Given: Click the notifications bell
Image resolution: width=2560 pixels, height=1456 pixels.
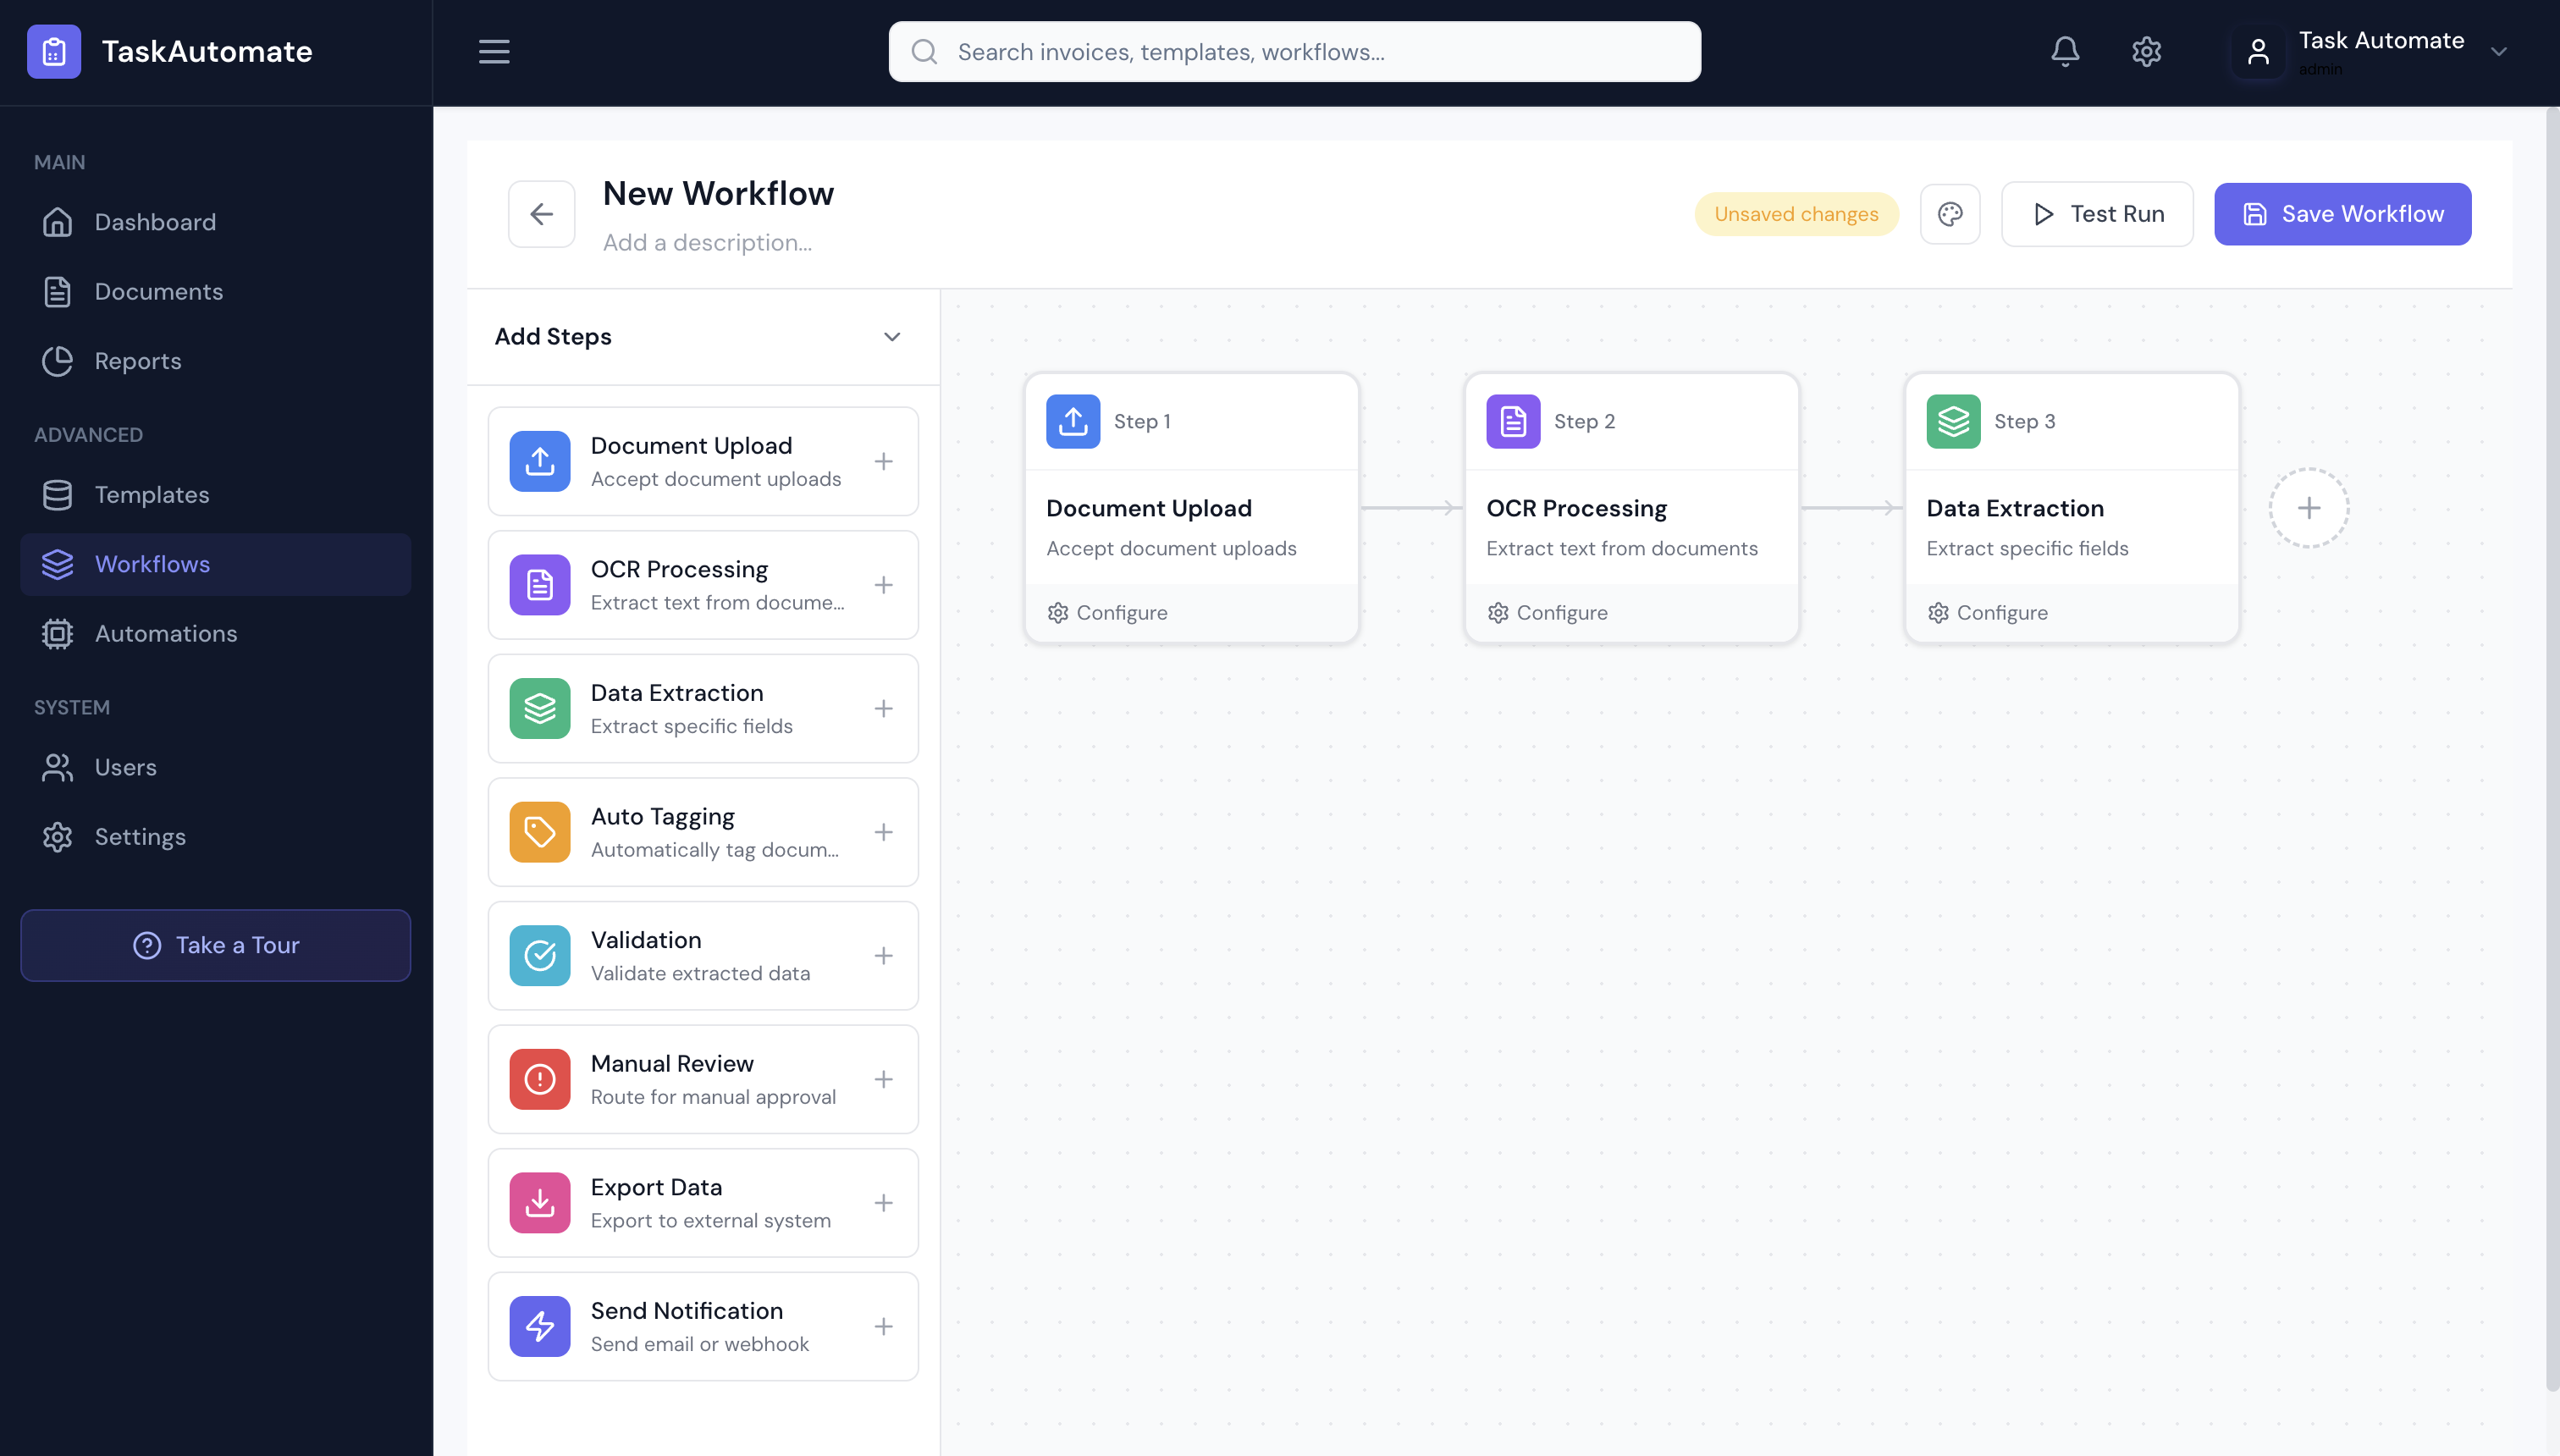Looking at the screenshot, I should 2065,51.
